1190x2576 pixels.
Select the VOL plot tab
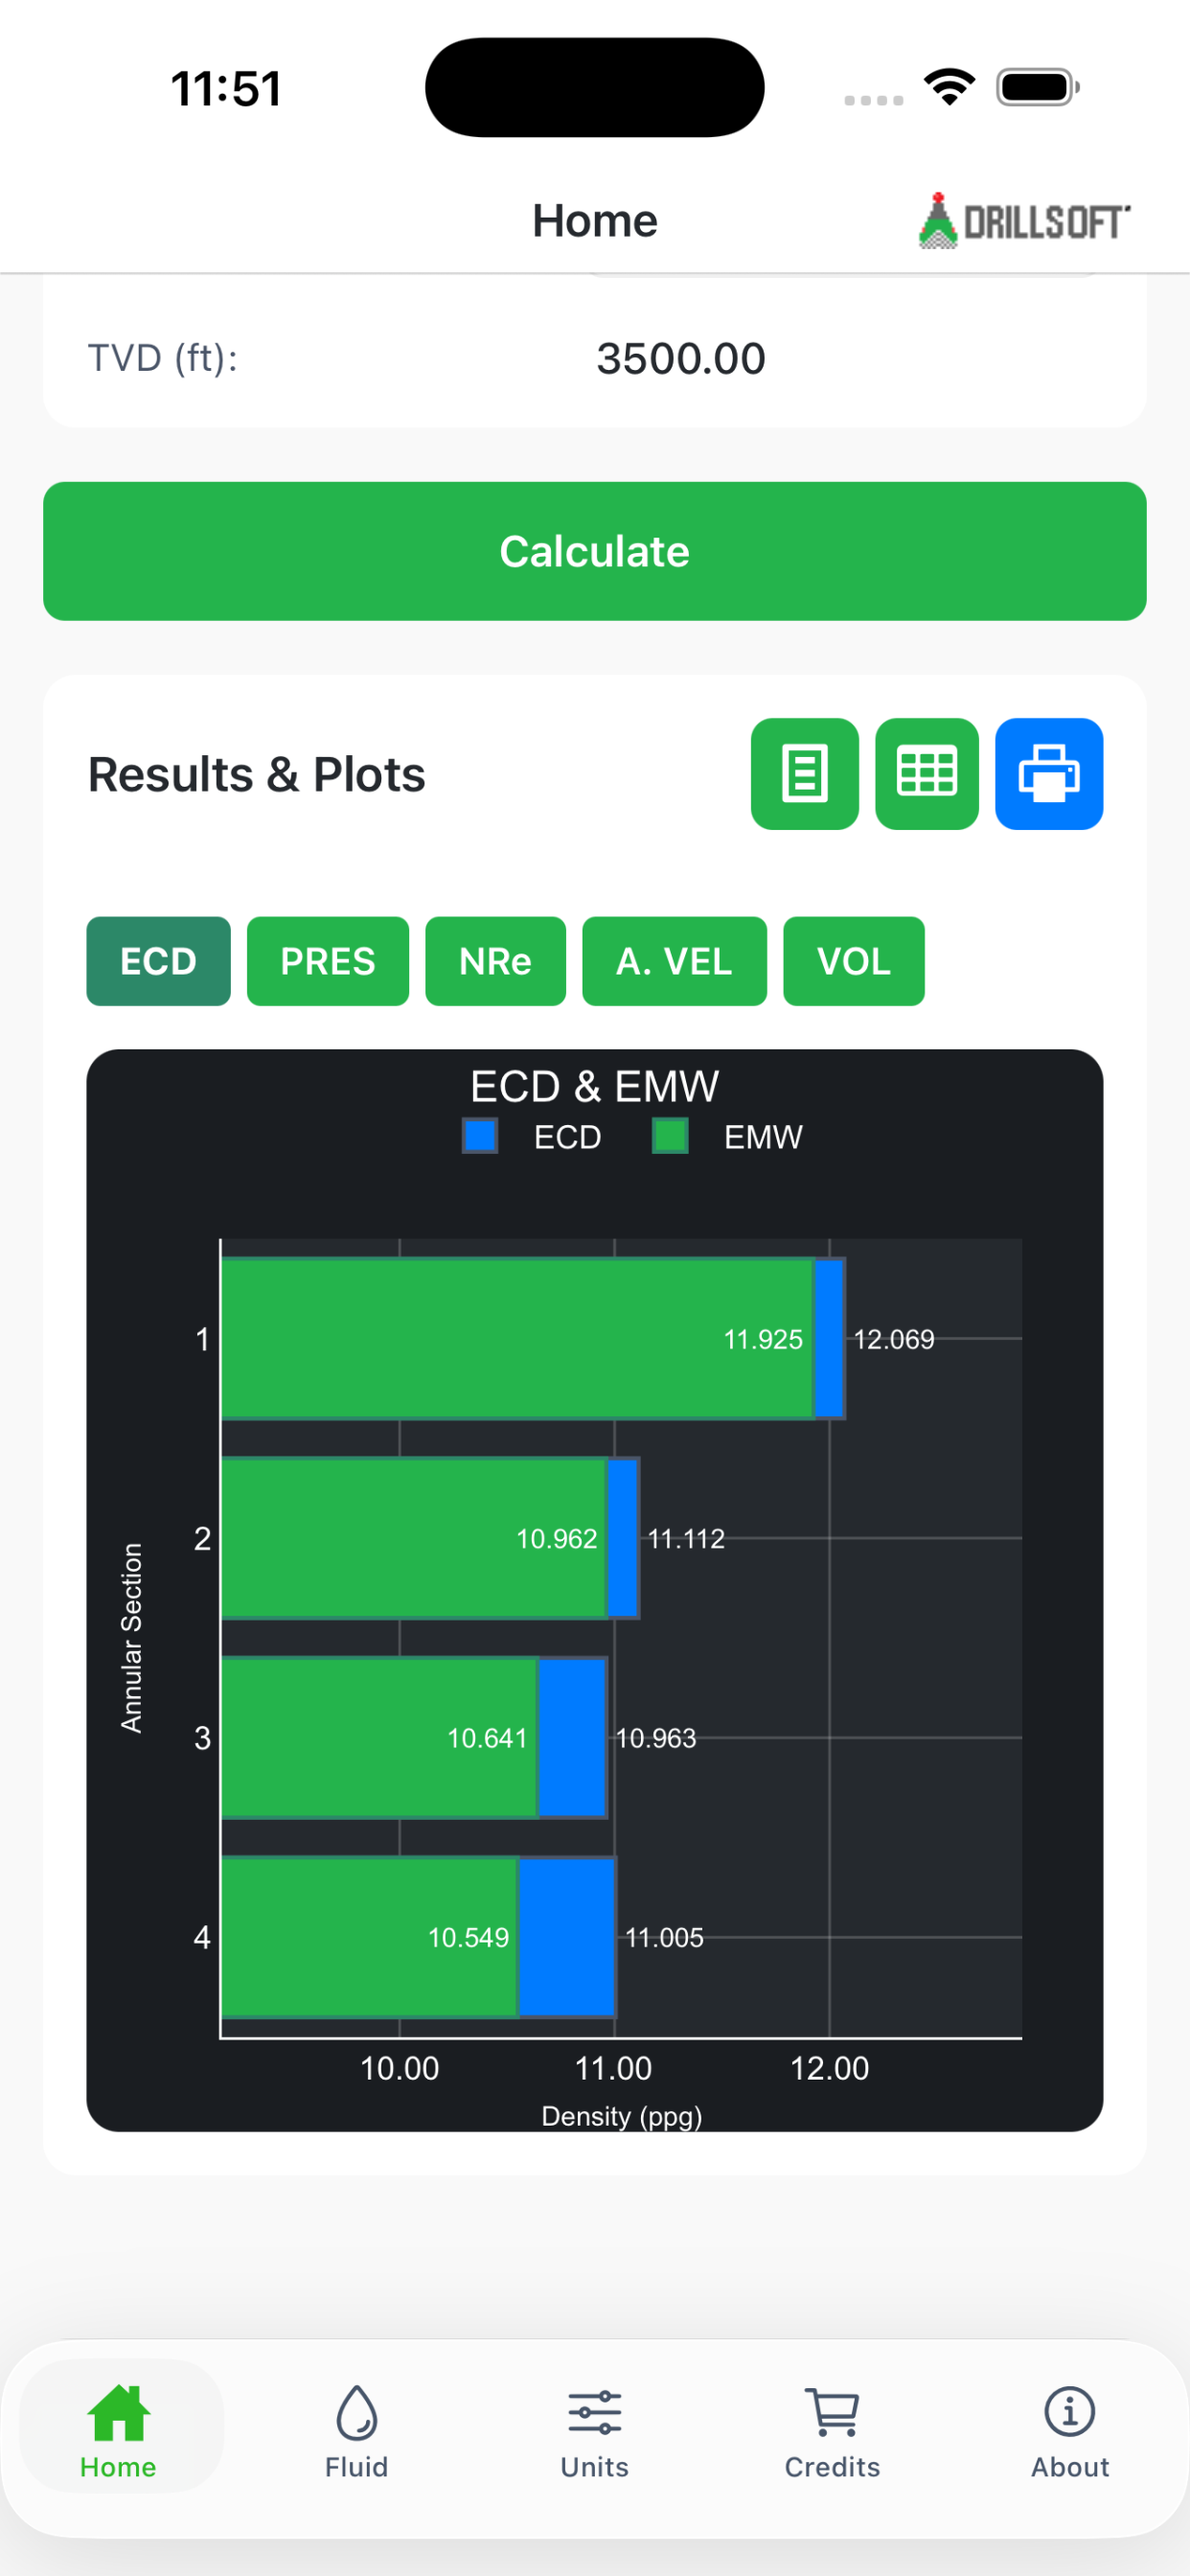coord(853,961)
